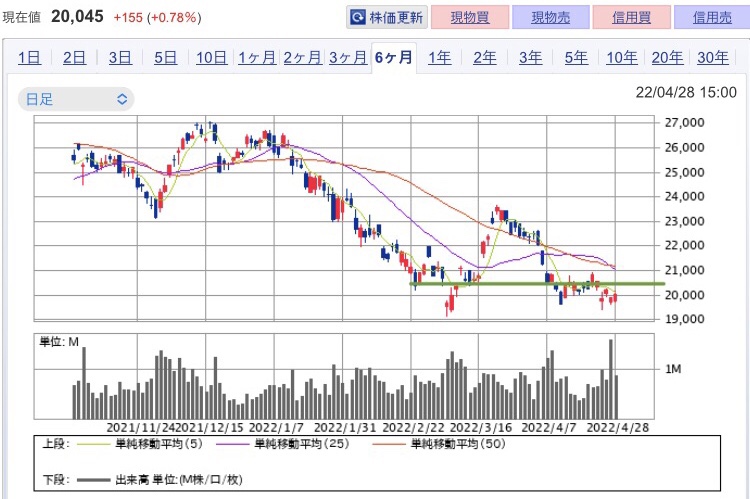750x499 pixels.
Task: Select the 2日 period tab
Action: click(74, 58)
